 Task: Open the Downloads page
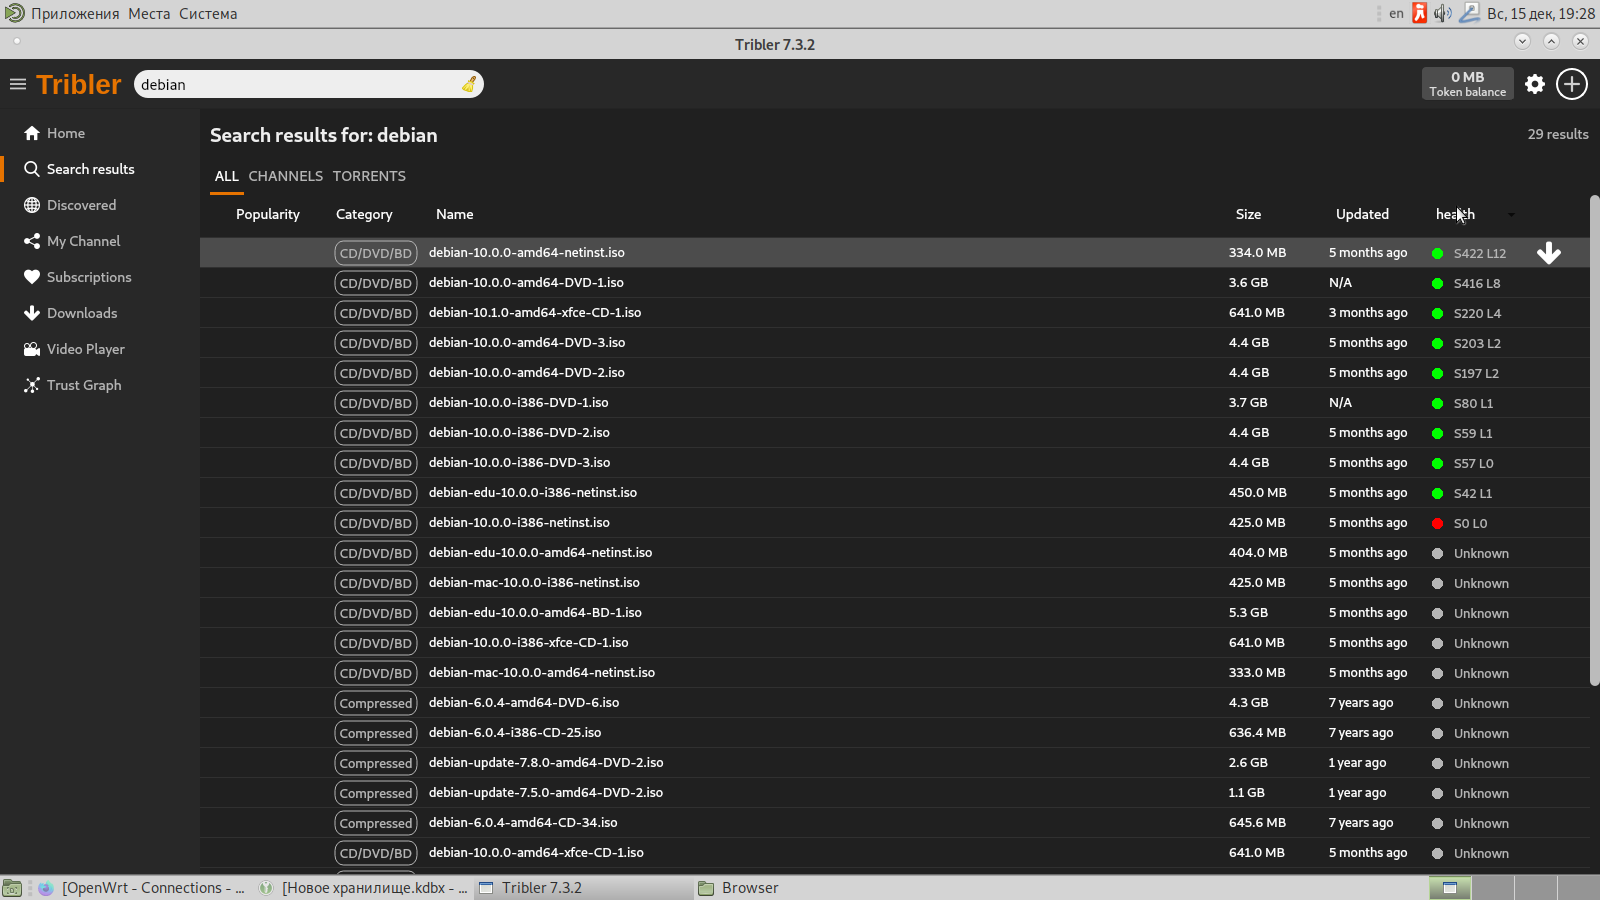tap(71, 313)
